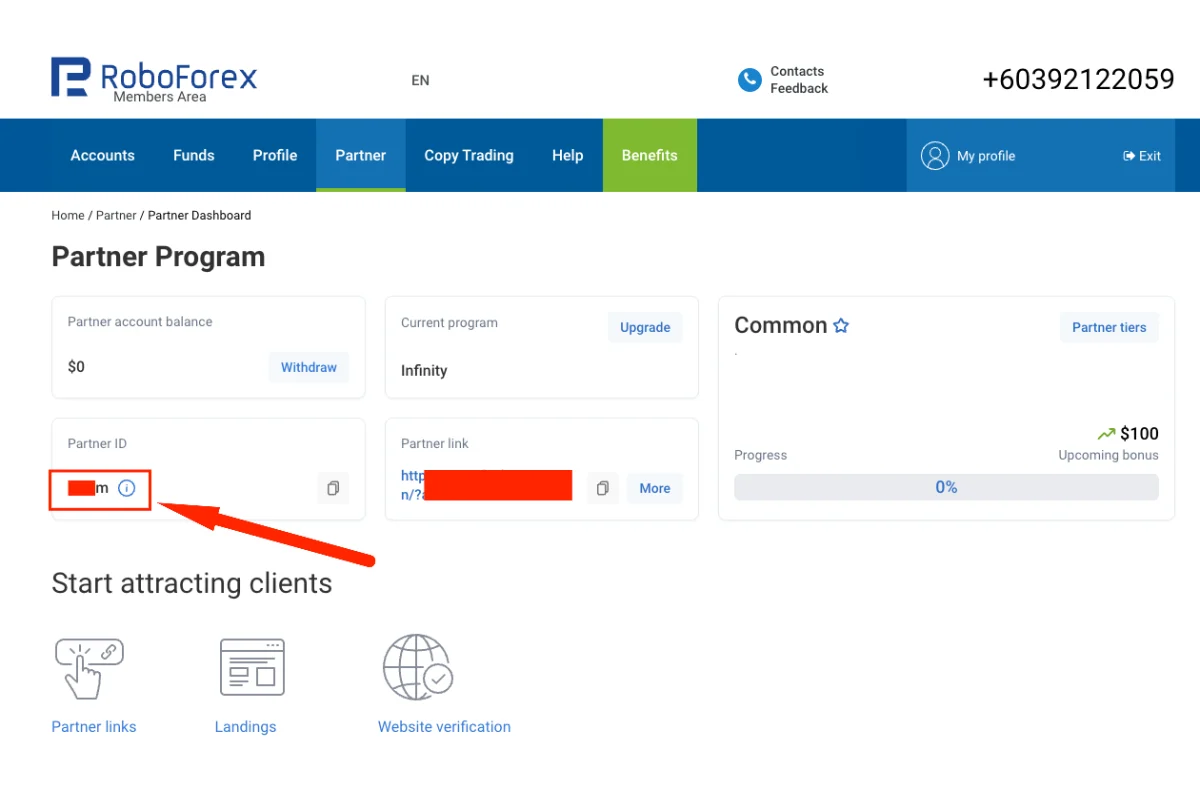Click the Home breadcrumb link
The height and width of the screenshot is (800, 1200).
point(68,215)
